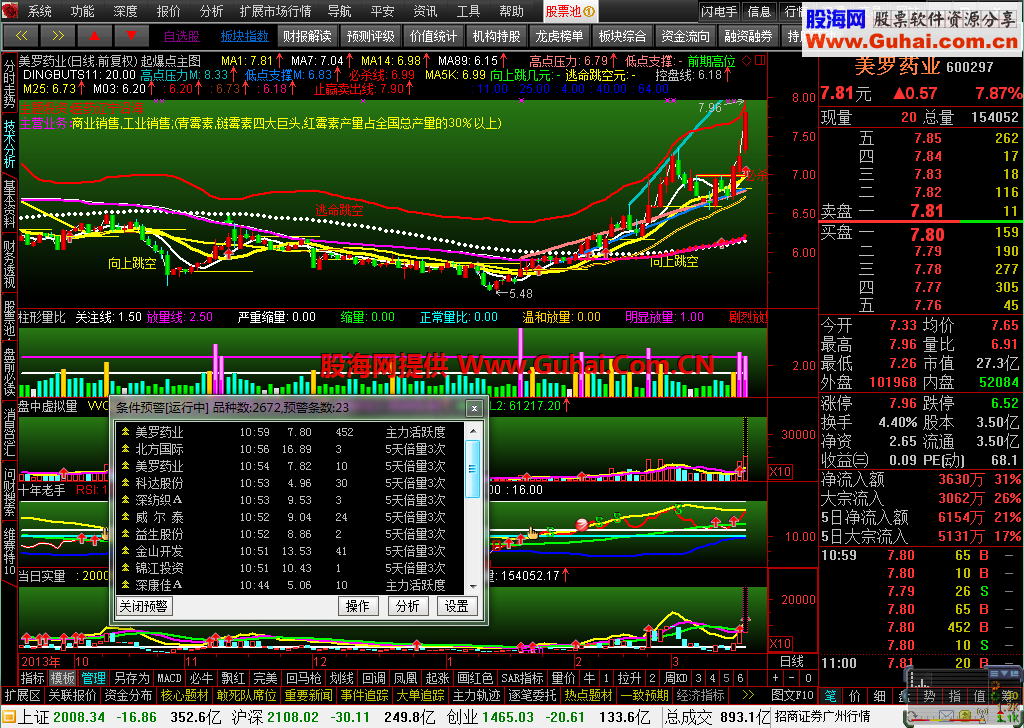Screen dimensions: 1024x728
Task: Select the 模板 tab at bottom
Action: (x=63, y=678)
